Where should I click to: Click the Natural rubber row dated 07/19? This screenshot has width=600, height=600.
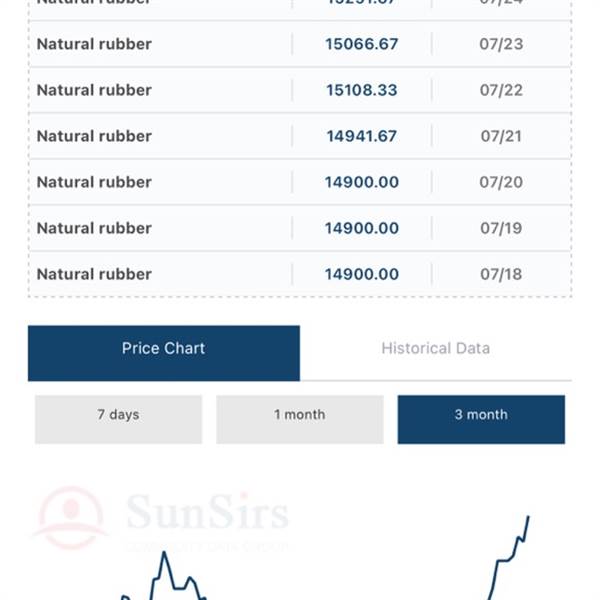(x=300, y=228)
